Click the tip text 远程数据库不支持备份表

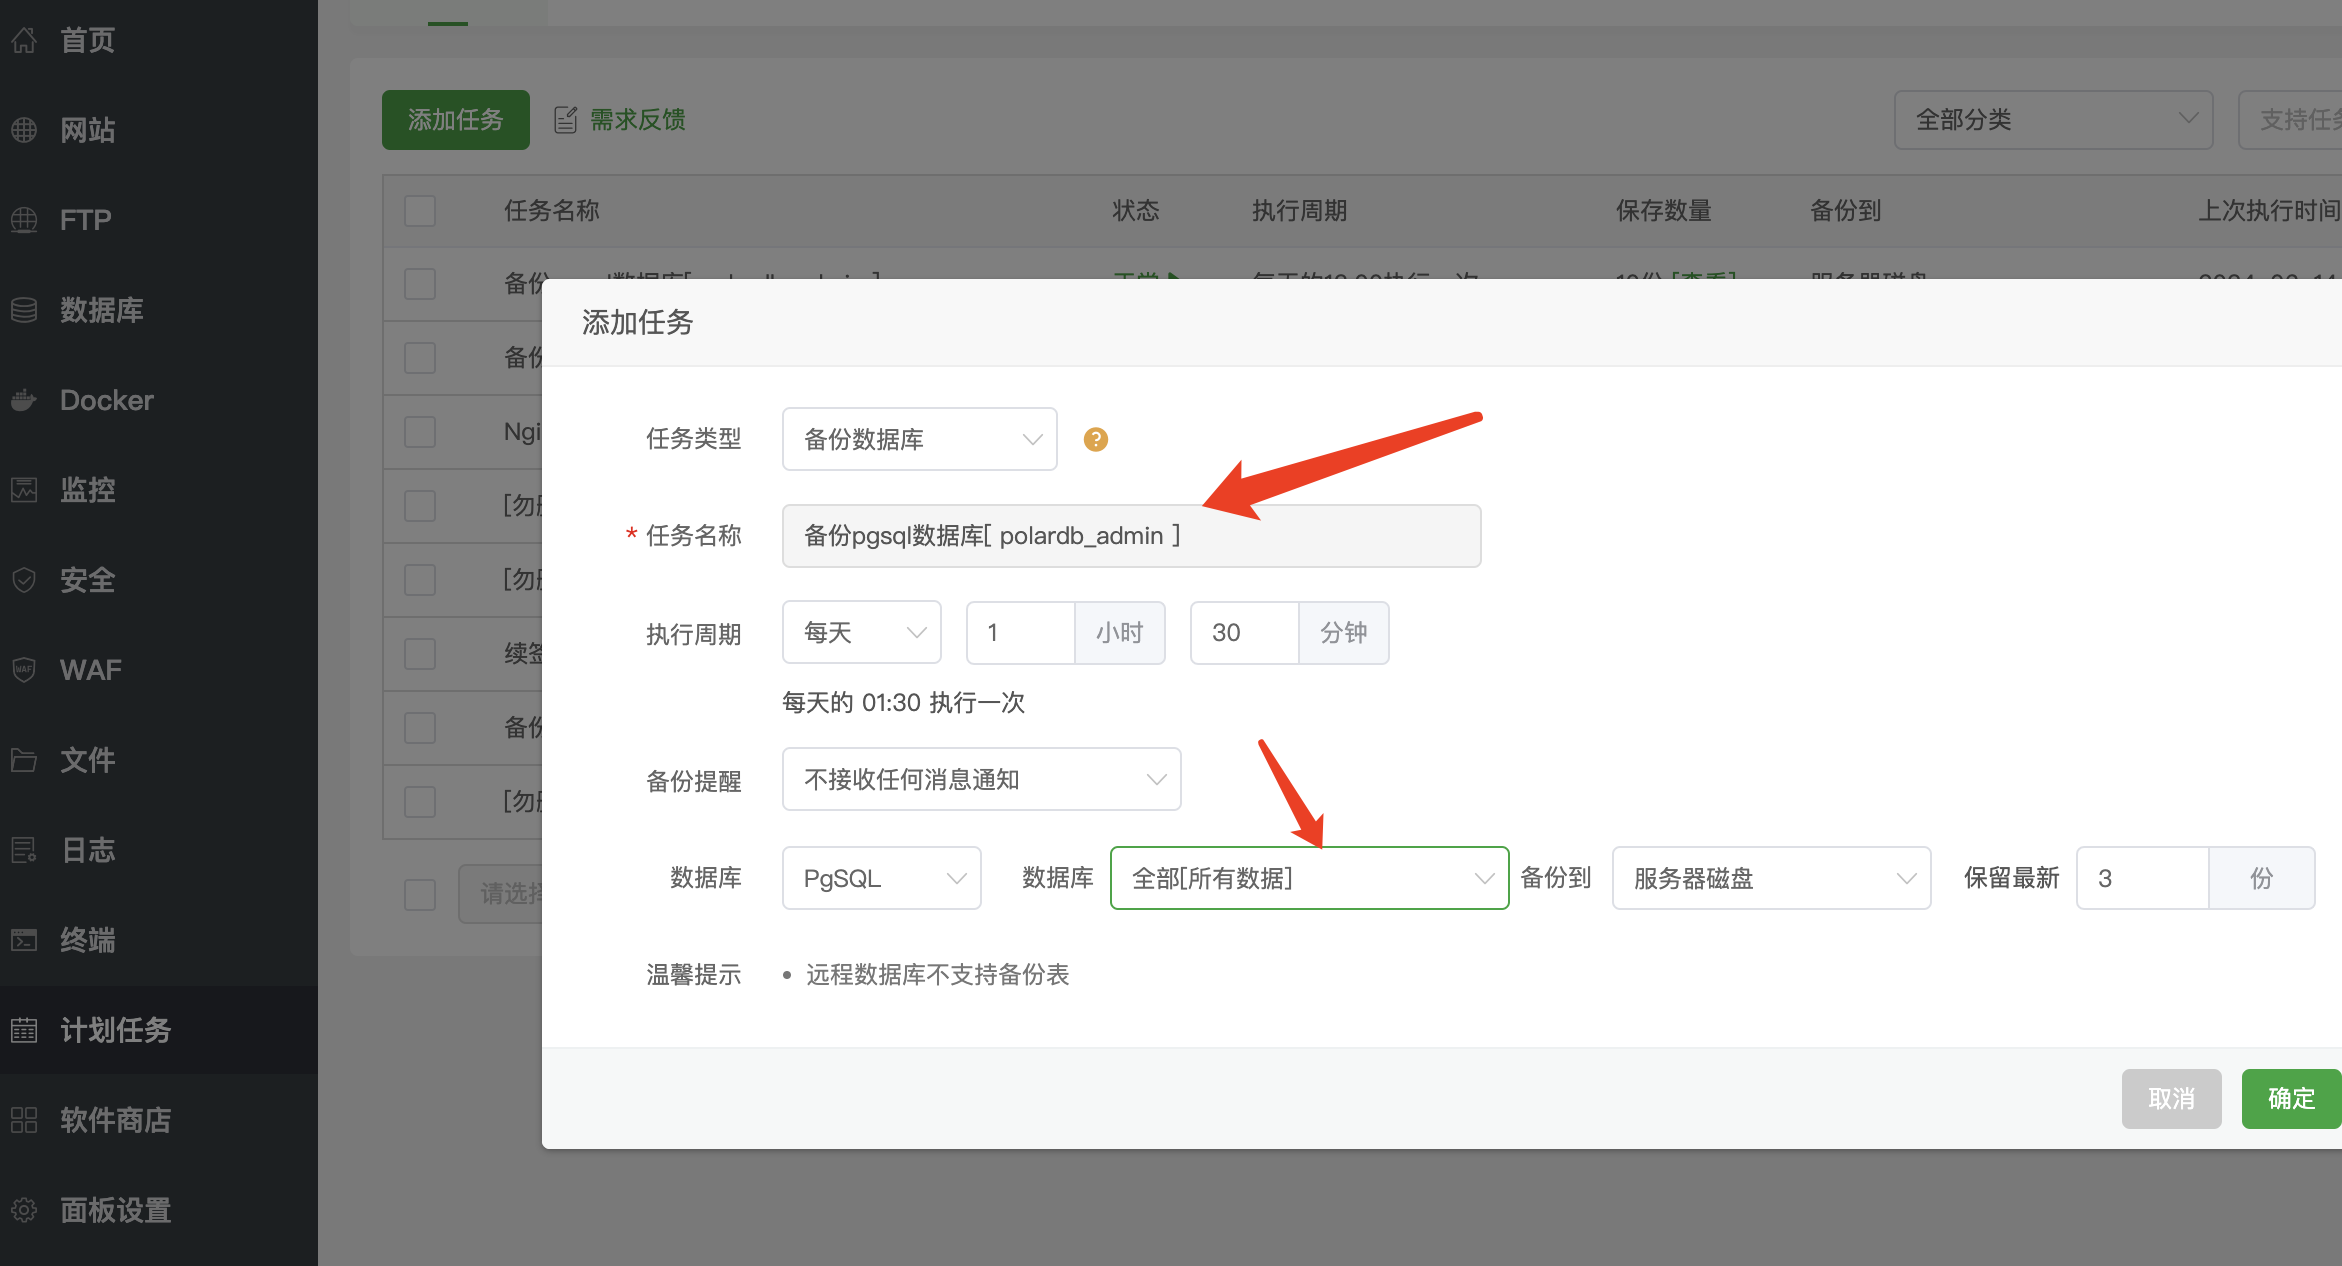coord(938,975)
